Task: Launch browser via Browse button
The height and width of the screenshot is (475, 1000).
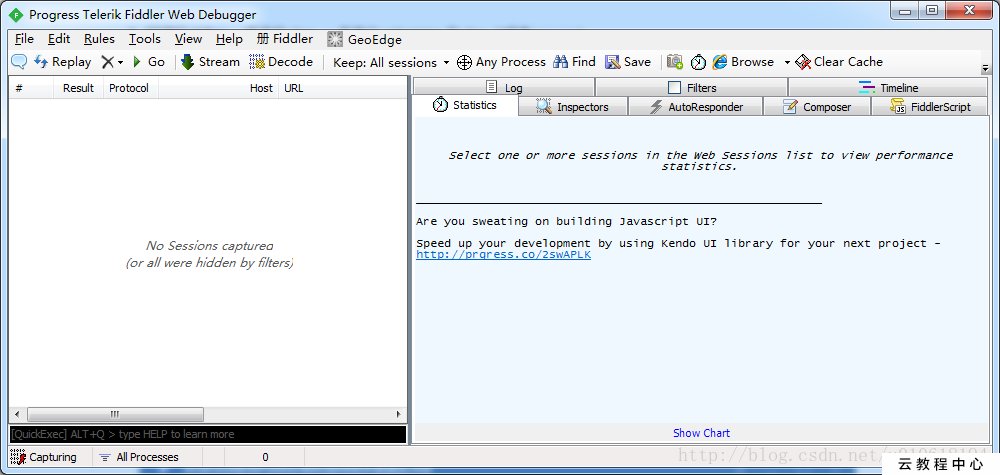Action: pyautogui.click(x=743, y=62)
